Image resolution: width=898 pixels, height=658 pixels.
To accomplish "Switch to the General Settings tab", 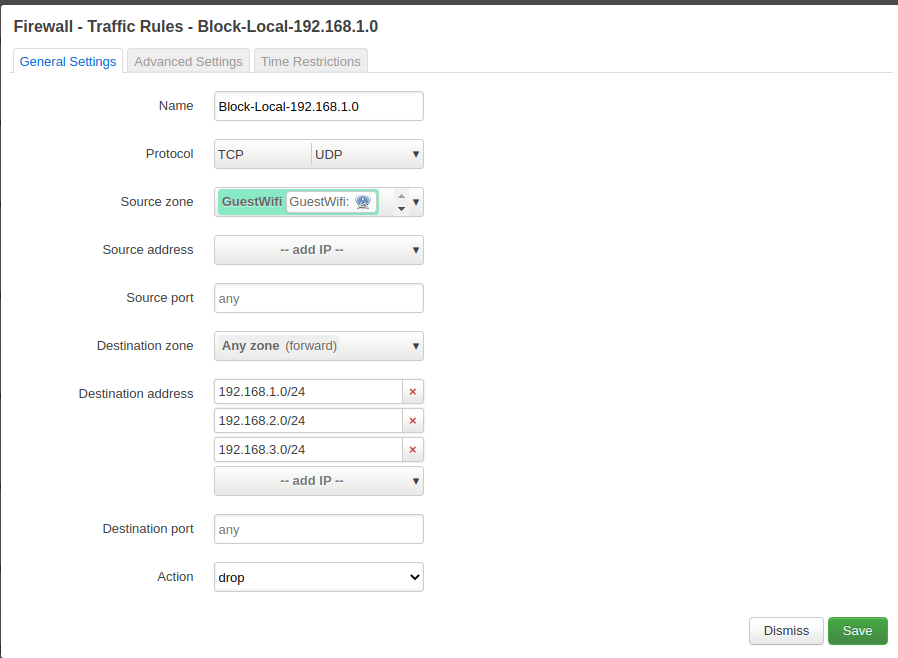I will click(x=68, y=61).
